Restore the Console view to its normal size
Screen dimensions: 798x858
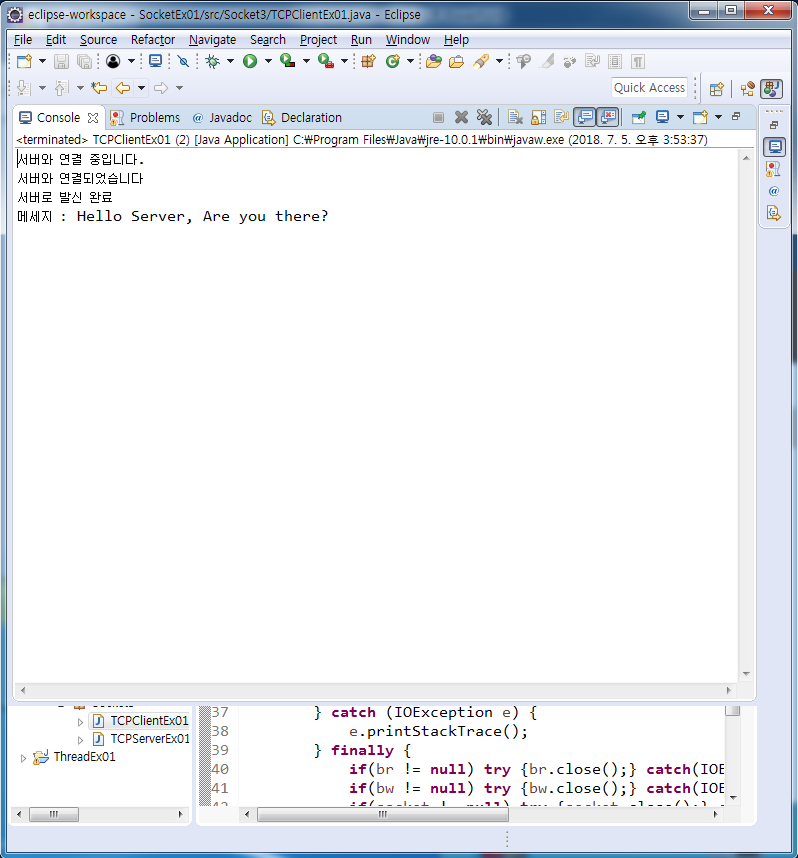(737, 116)
